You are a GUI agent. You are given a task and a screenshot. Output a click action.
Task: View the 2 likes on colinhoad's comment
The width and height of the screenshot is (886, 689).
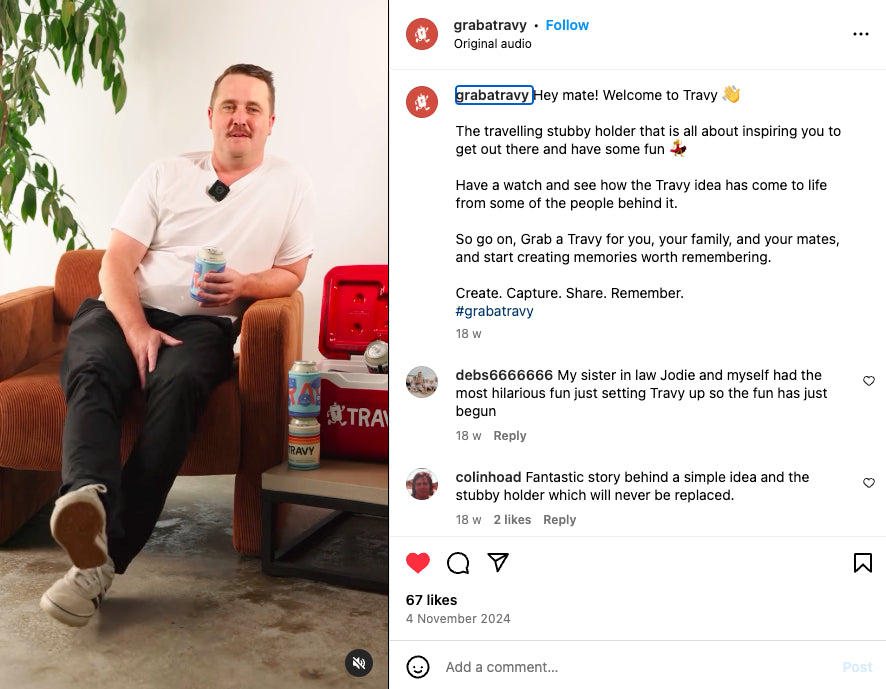click(x=512, y=519)
